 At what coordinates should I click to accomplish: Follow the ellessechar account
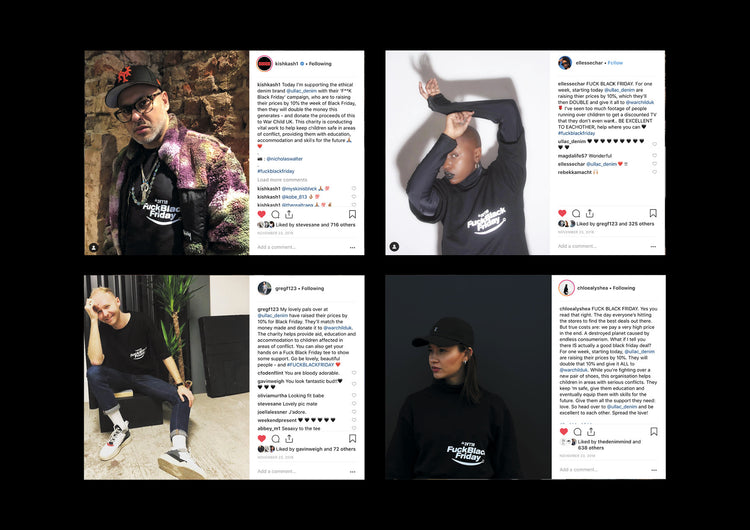click(615, 63)
